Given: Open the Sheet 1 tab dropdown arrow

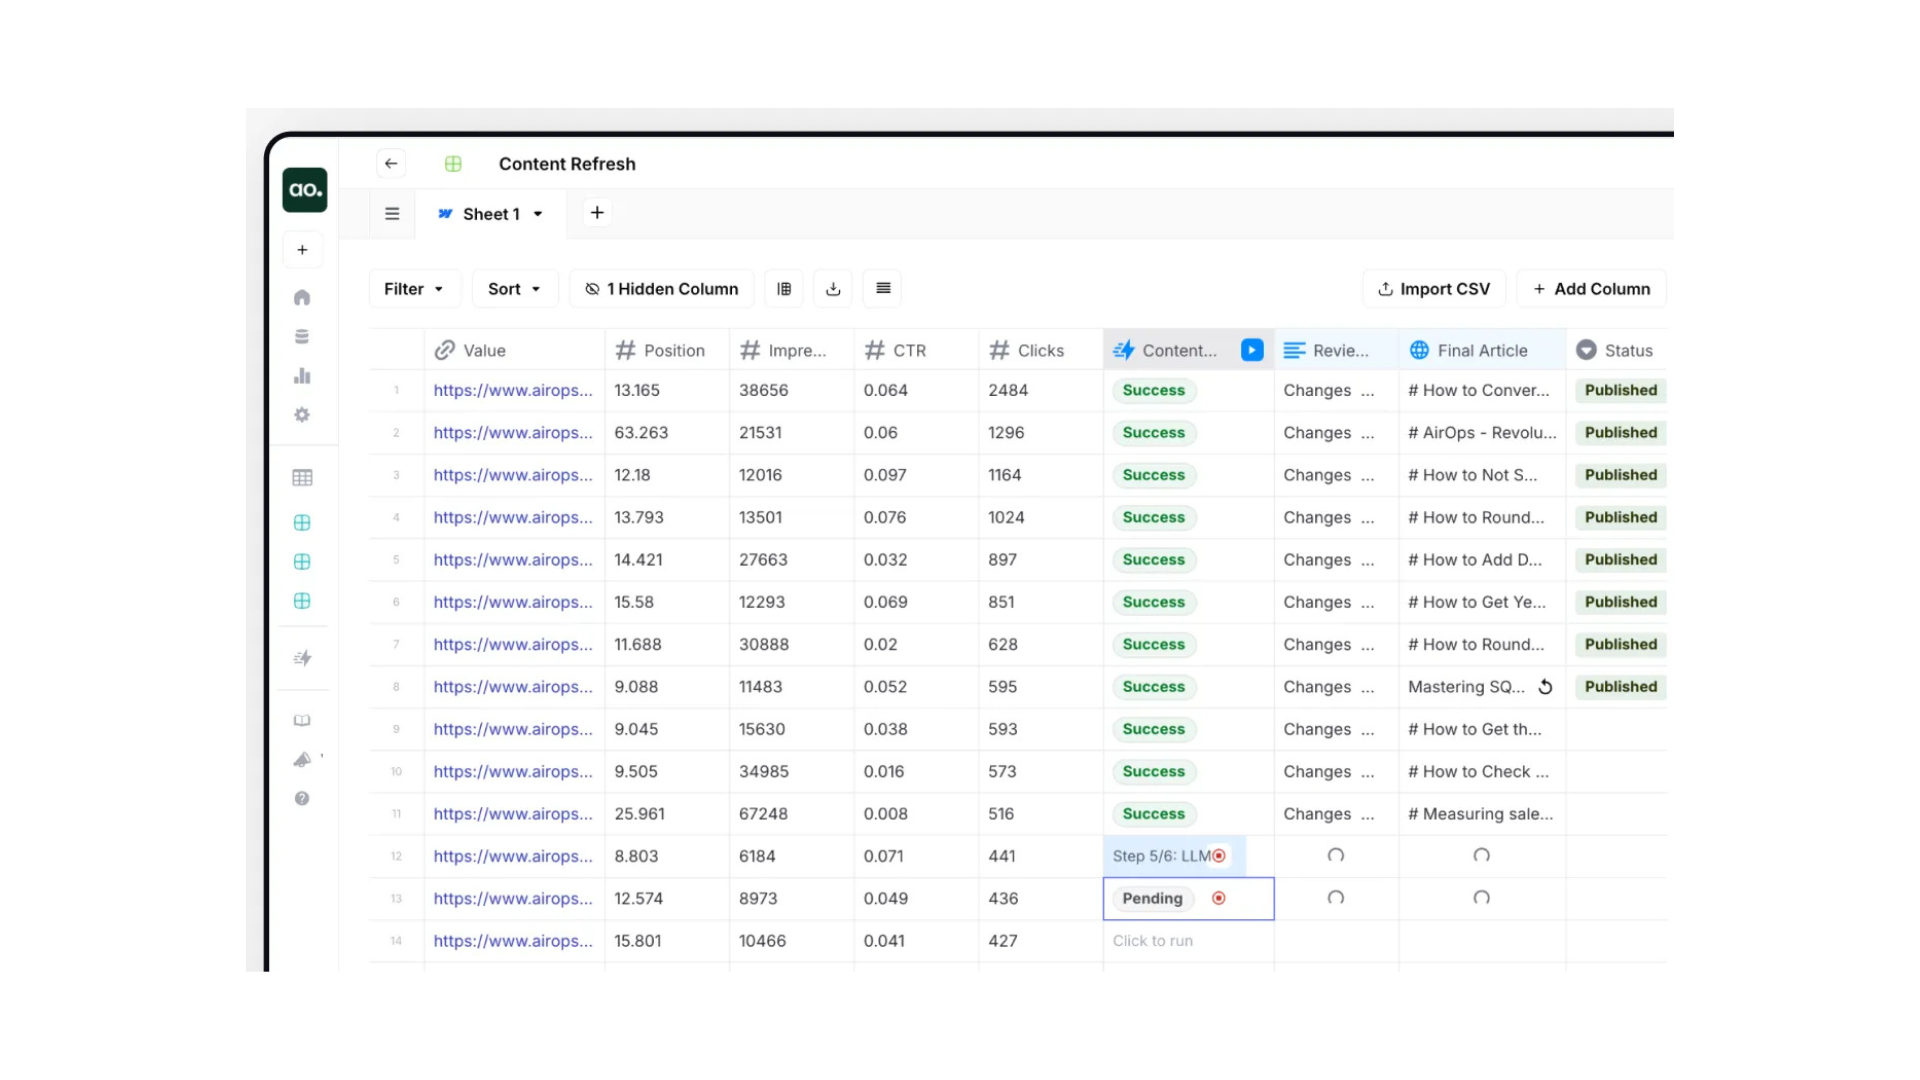Looking at the screenshot, I should tap(538, 214).
